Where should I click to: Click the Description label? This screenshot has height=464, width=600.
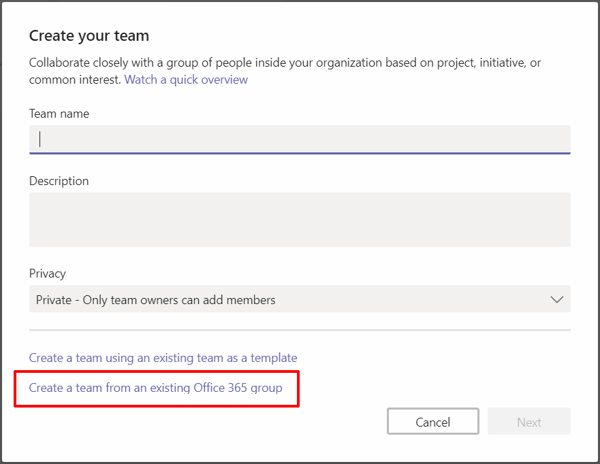(59, 181)
